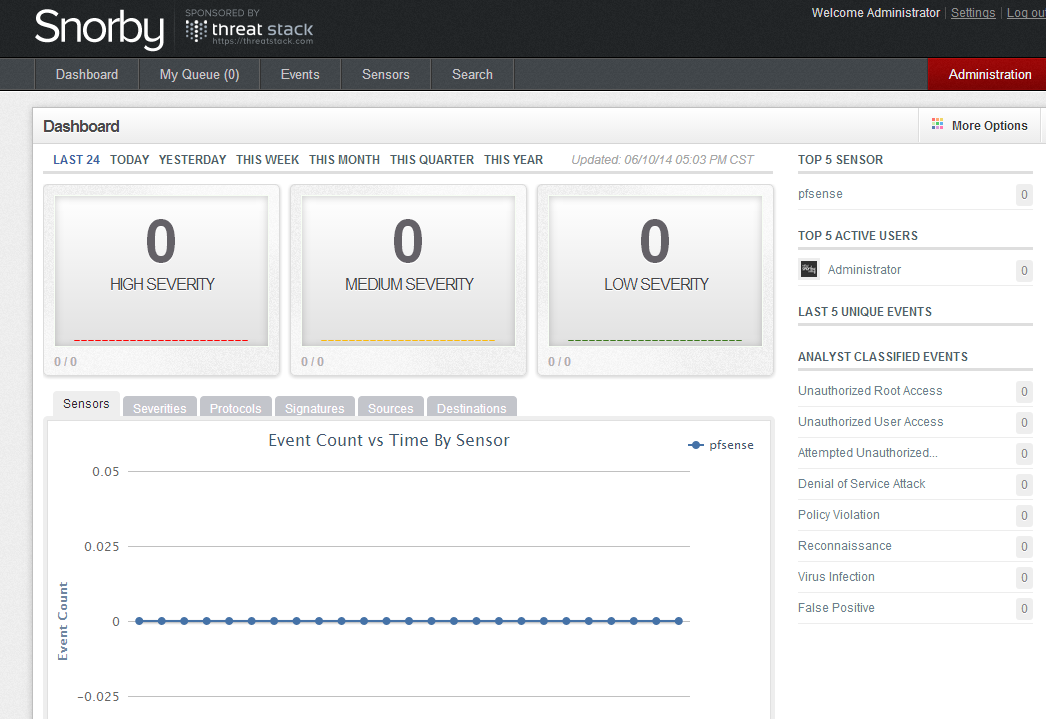Select the LAST 24 time range
1046x719 pixels.
tap(76, 159)
